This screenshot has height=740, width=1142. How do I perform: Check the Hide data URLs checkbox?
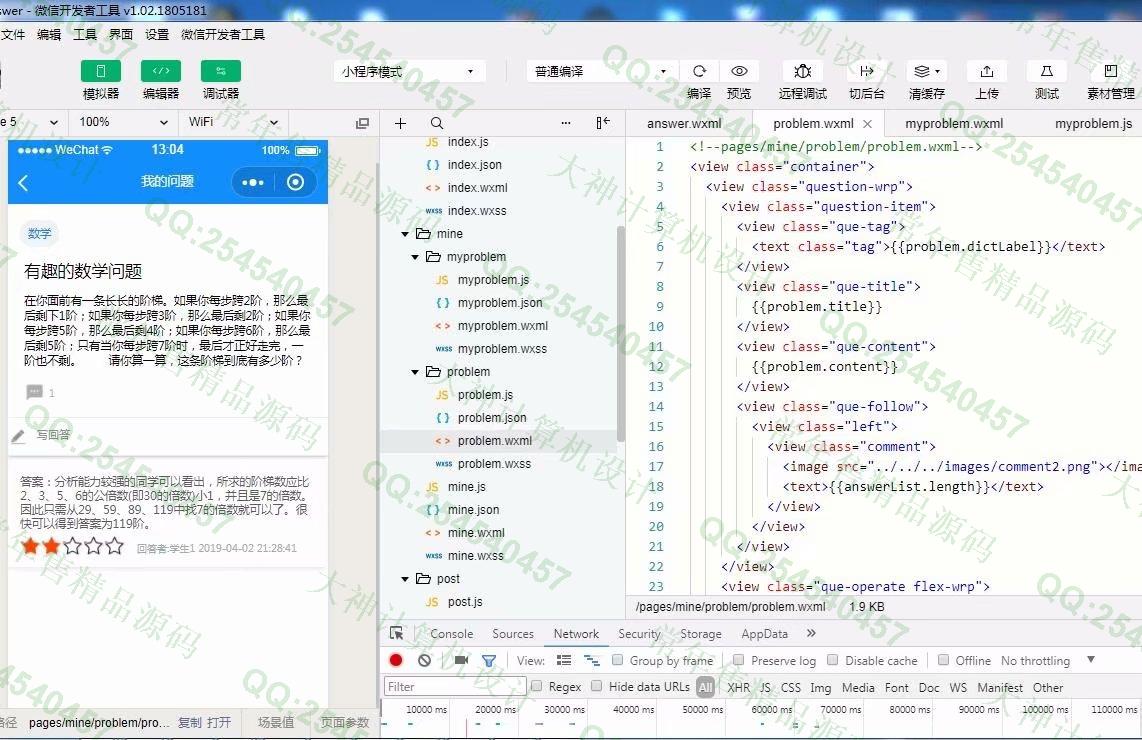pyautogui.click(x=597, y=686)
